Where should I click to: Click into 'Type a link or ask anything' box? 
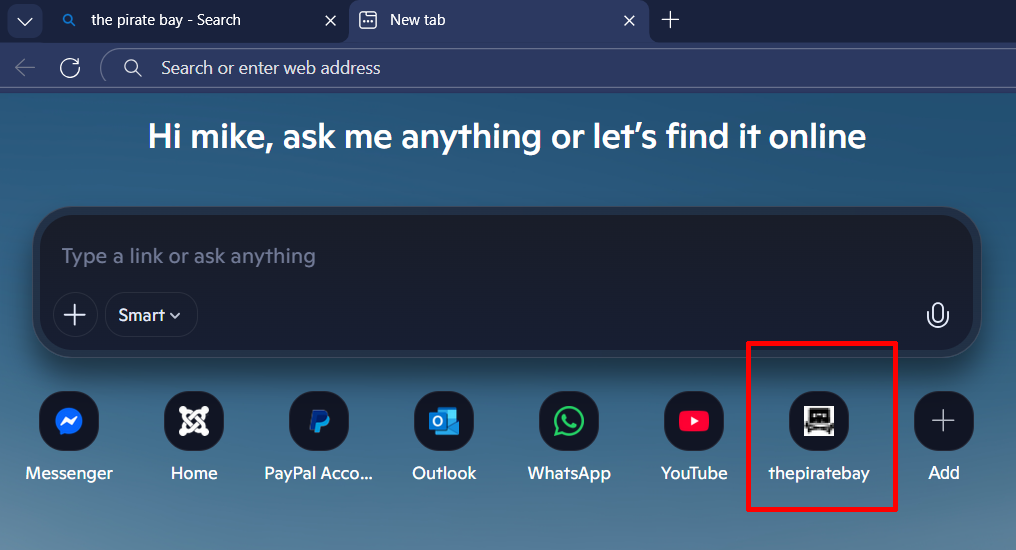click(480, 256)
